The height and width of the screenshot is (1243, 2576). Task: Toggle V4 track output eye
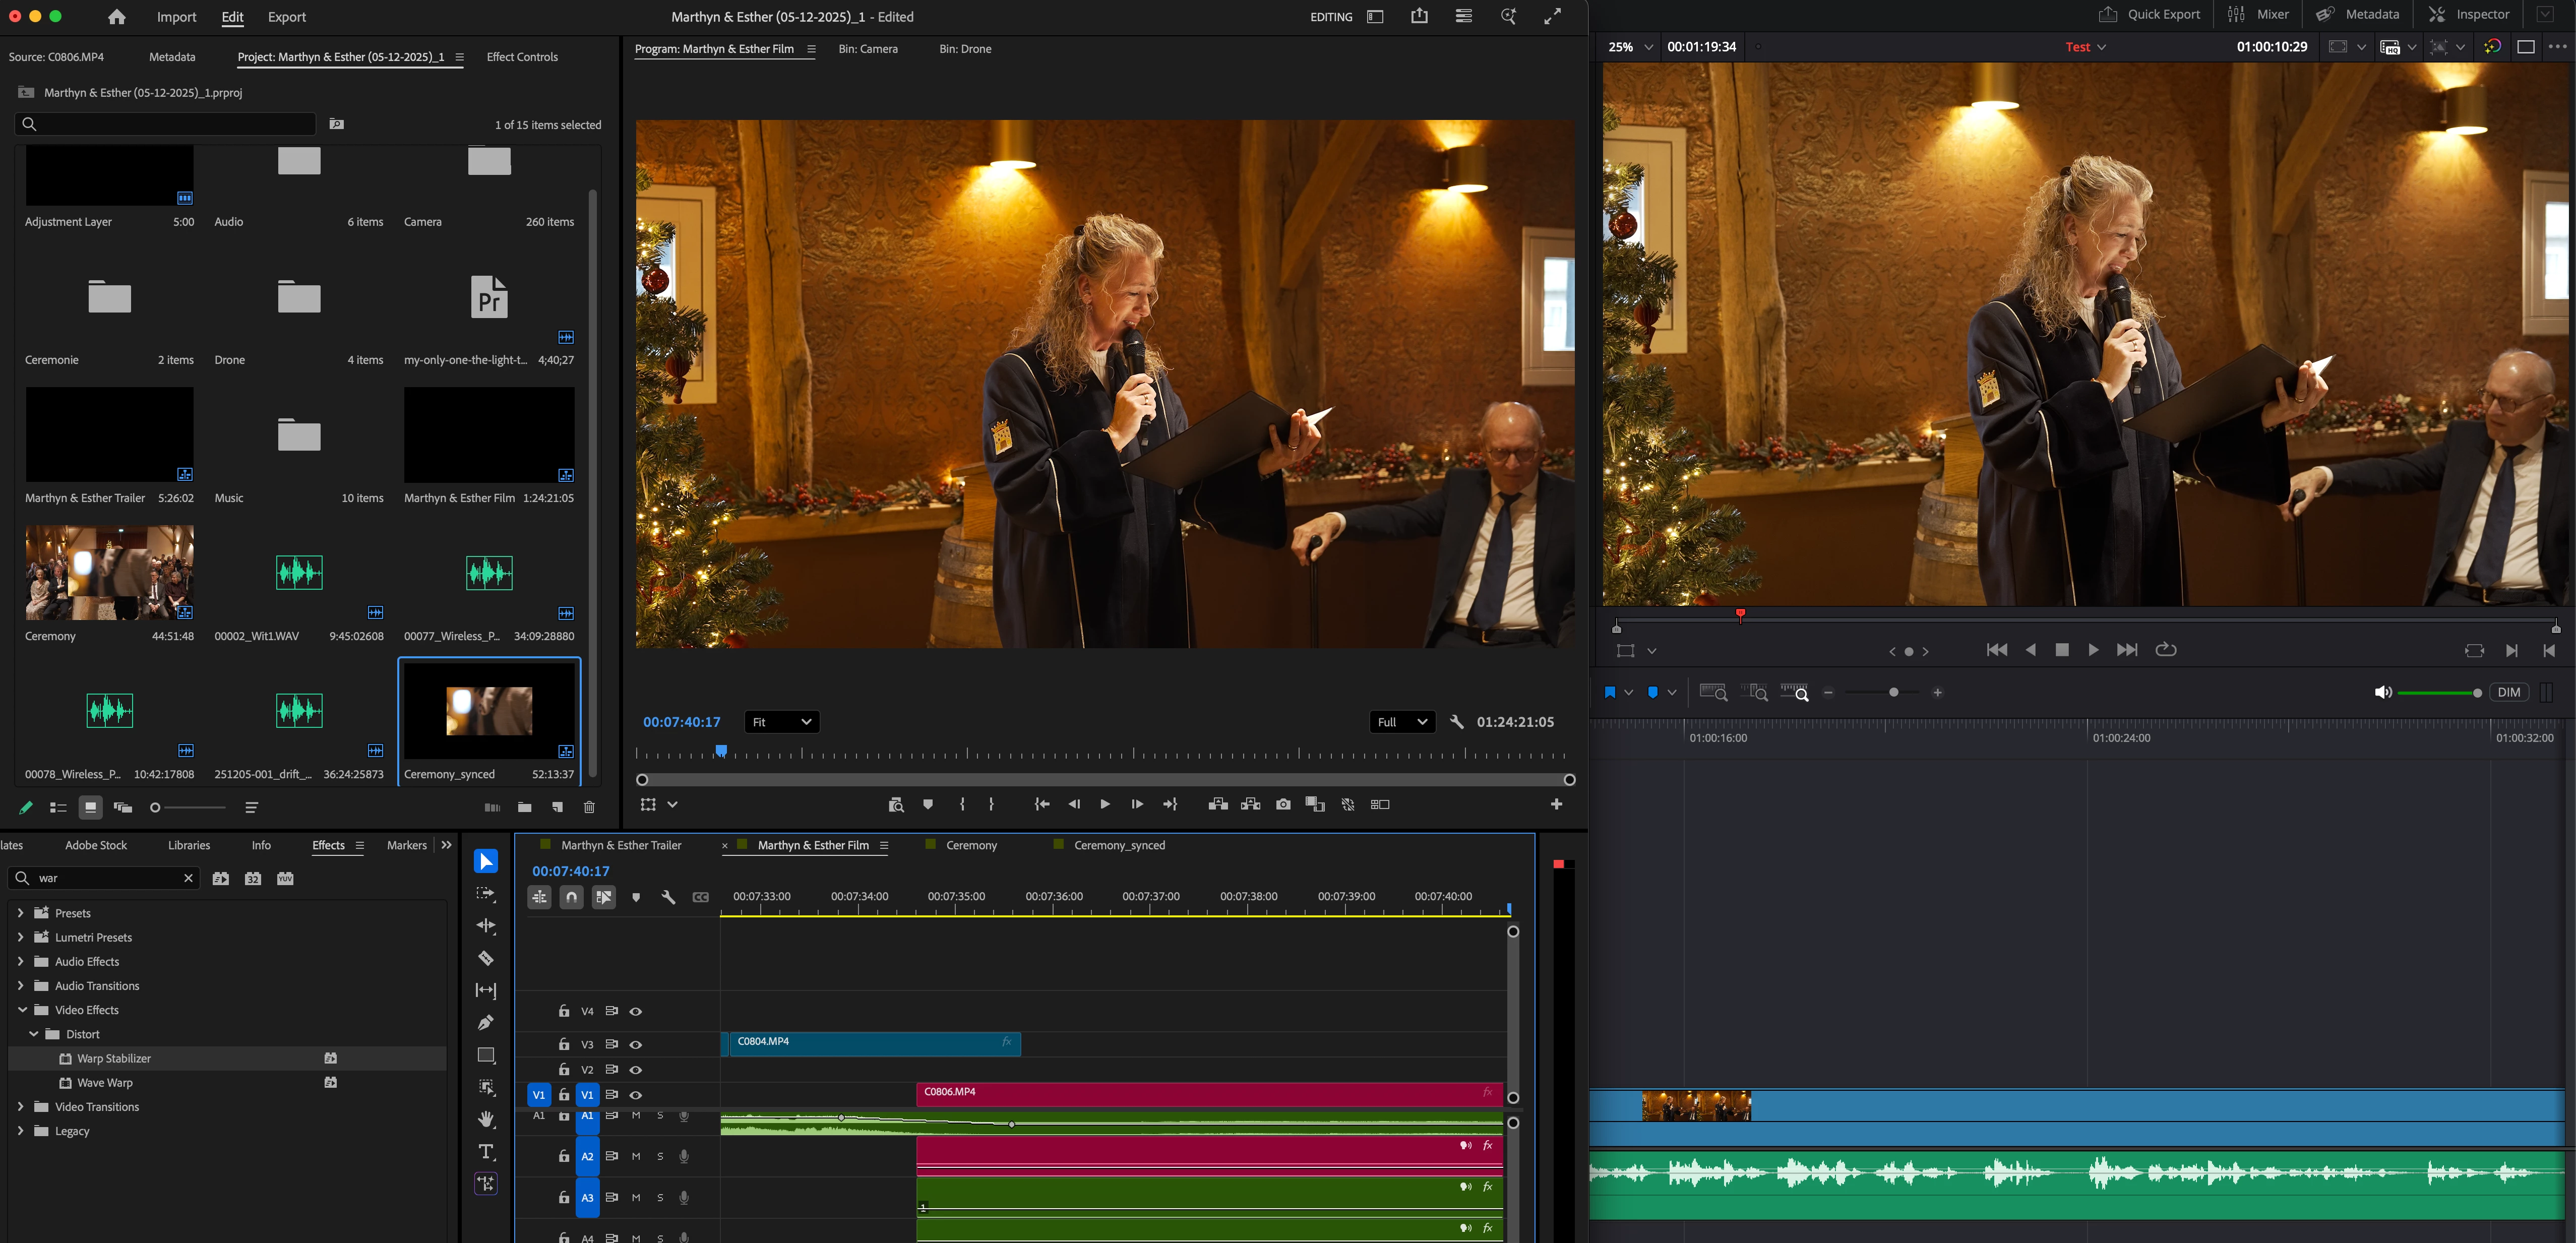636,1011
